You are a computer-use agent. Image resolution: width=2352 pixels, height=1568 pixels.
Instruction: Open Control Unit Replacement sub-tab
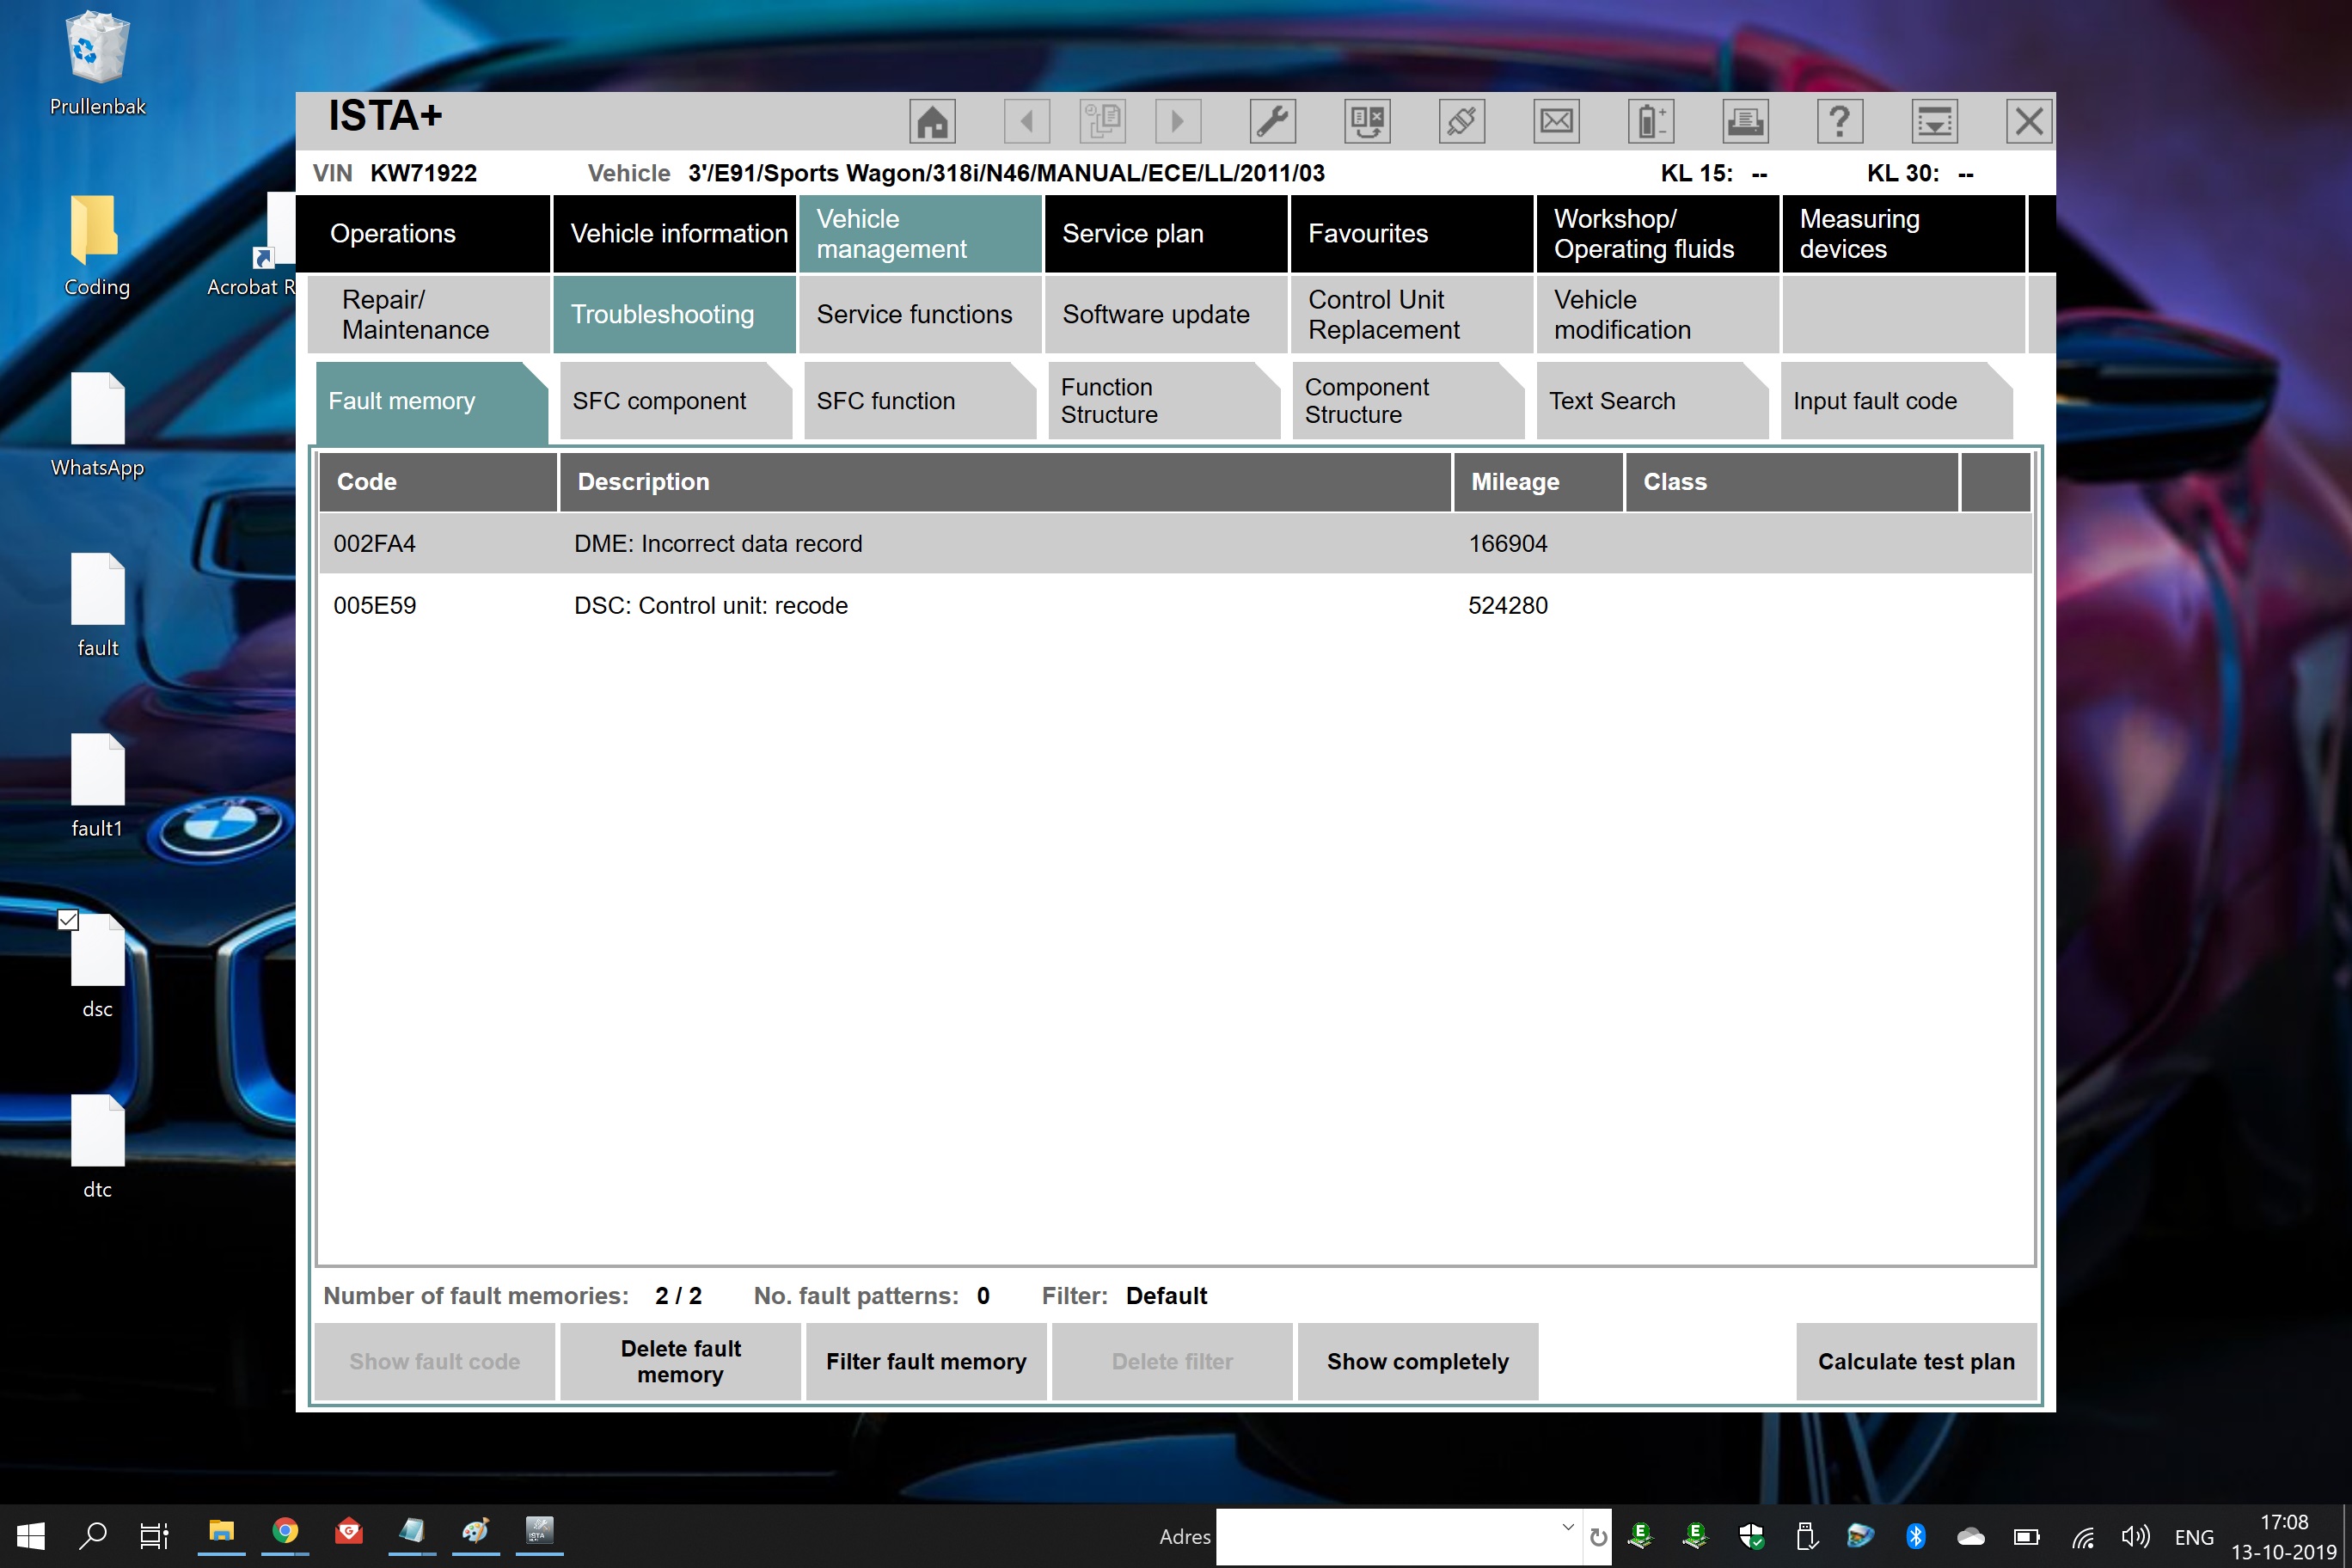point(1412,315)
